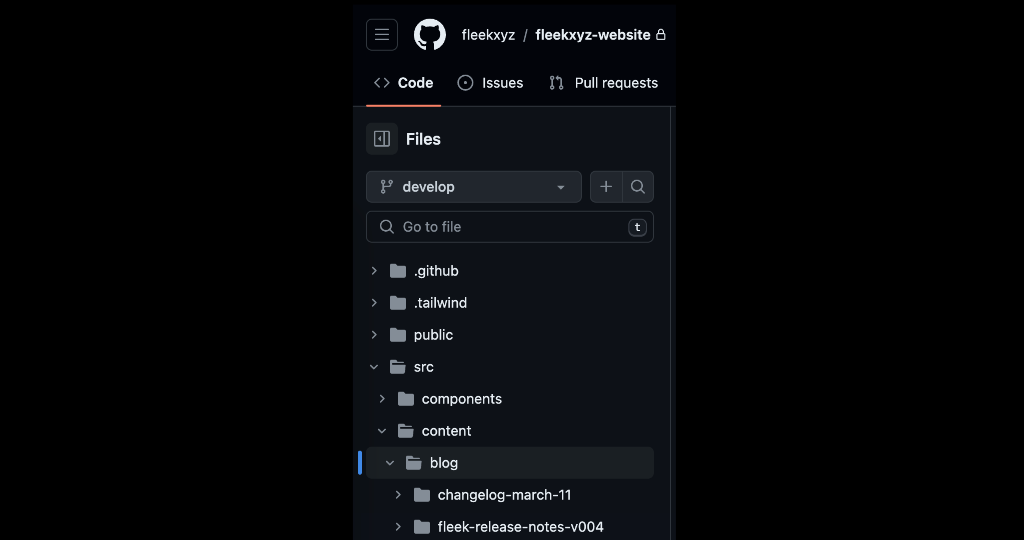The width and height of the screenshot is (1024, 540).
Task: Switch to the Code tab
Action: 404,83
